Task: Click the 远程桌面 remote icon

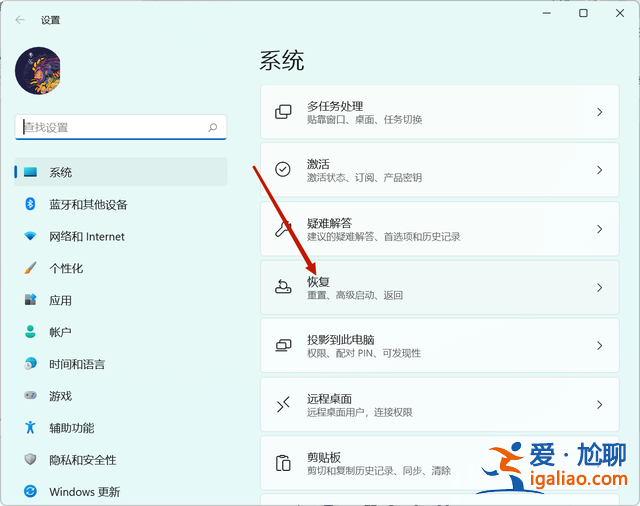Action: coord(283,404)
